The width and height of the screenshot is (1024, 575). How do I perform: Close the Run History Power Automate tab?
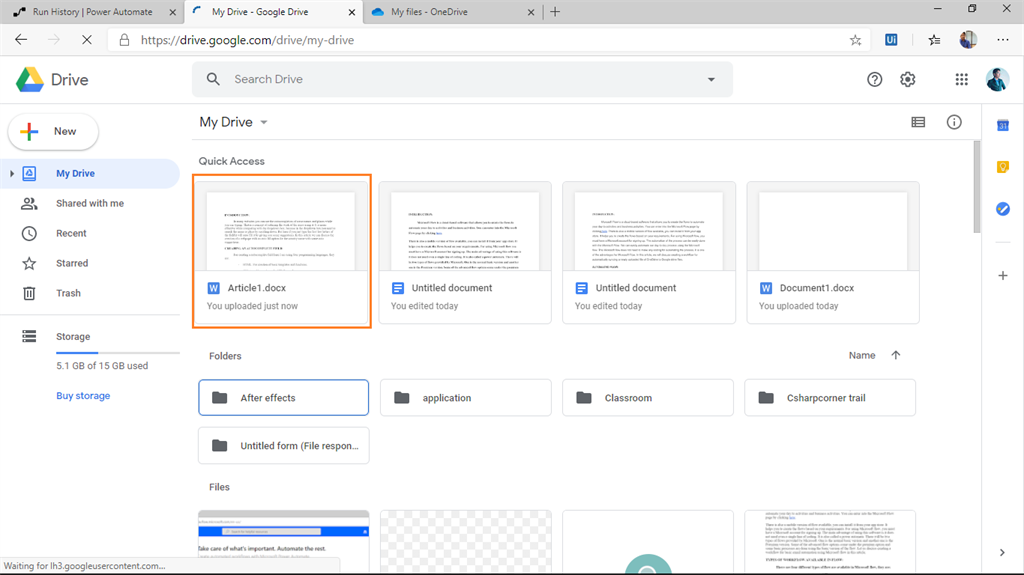pyautogui.click(x=172, y=12)
